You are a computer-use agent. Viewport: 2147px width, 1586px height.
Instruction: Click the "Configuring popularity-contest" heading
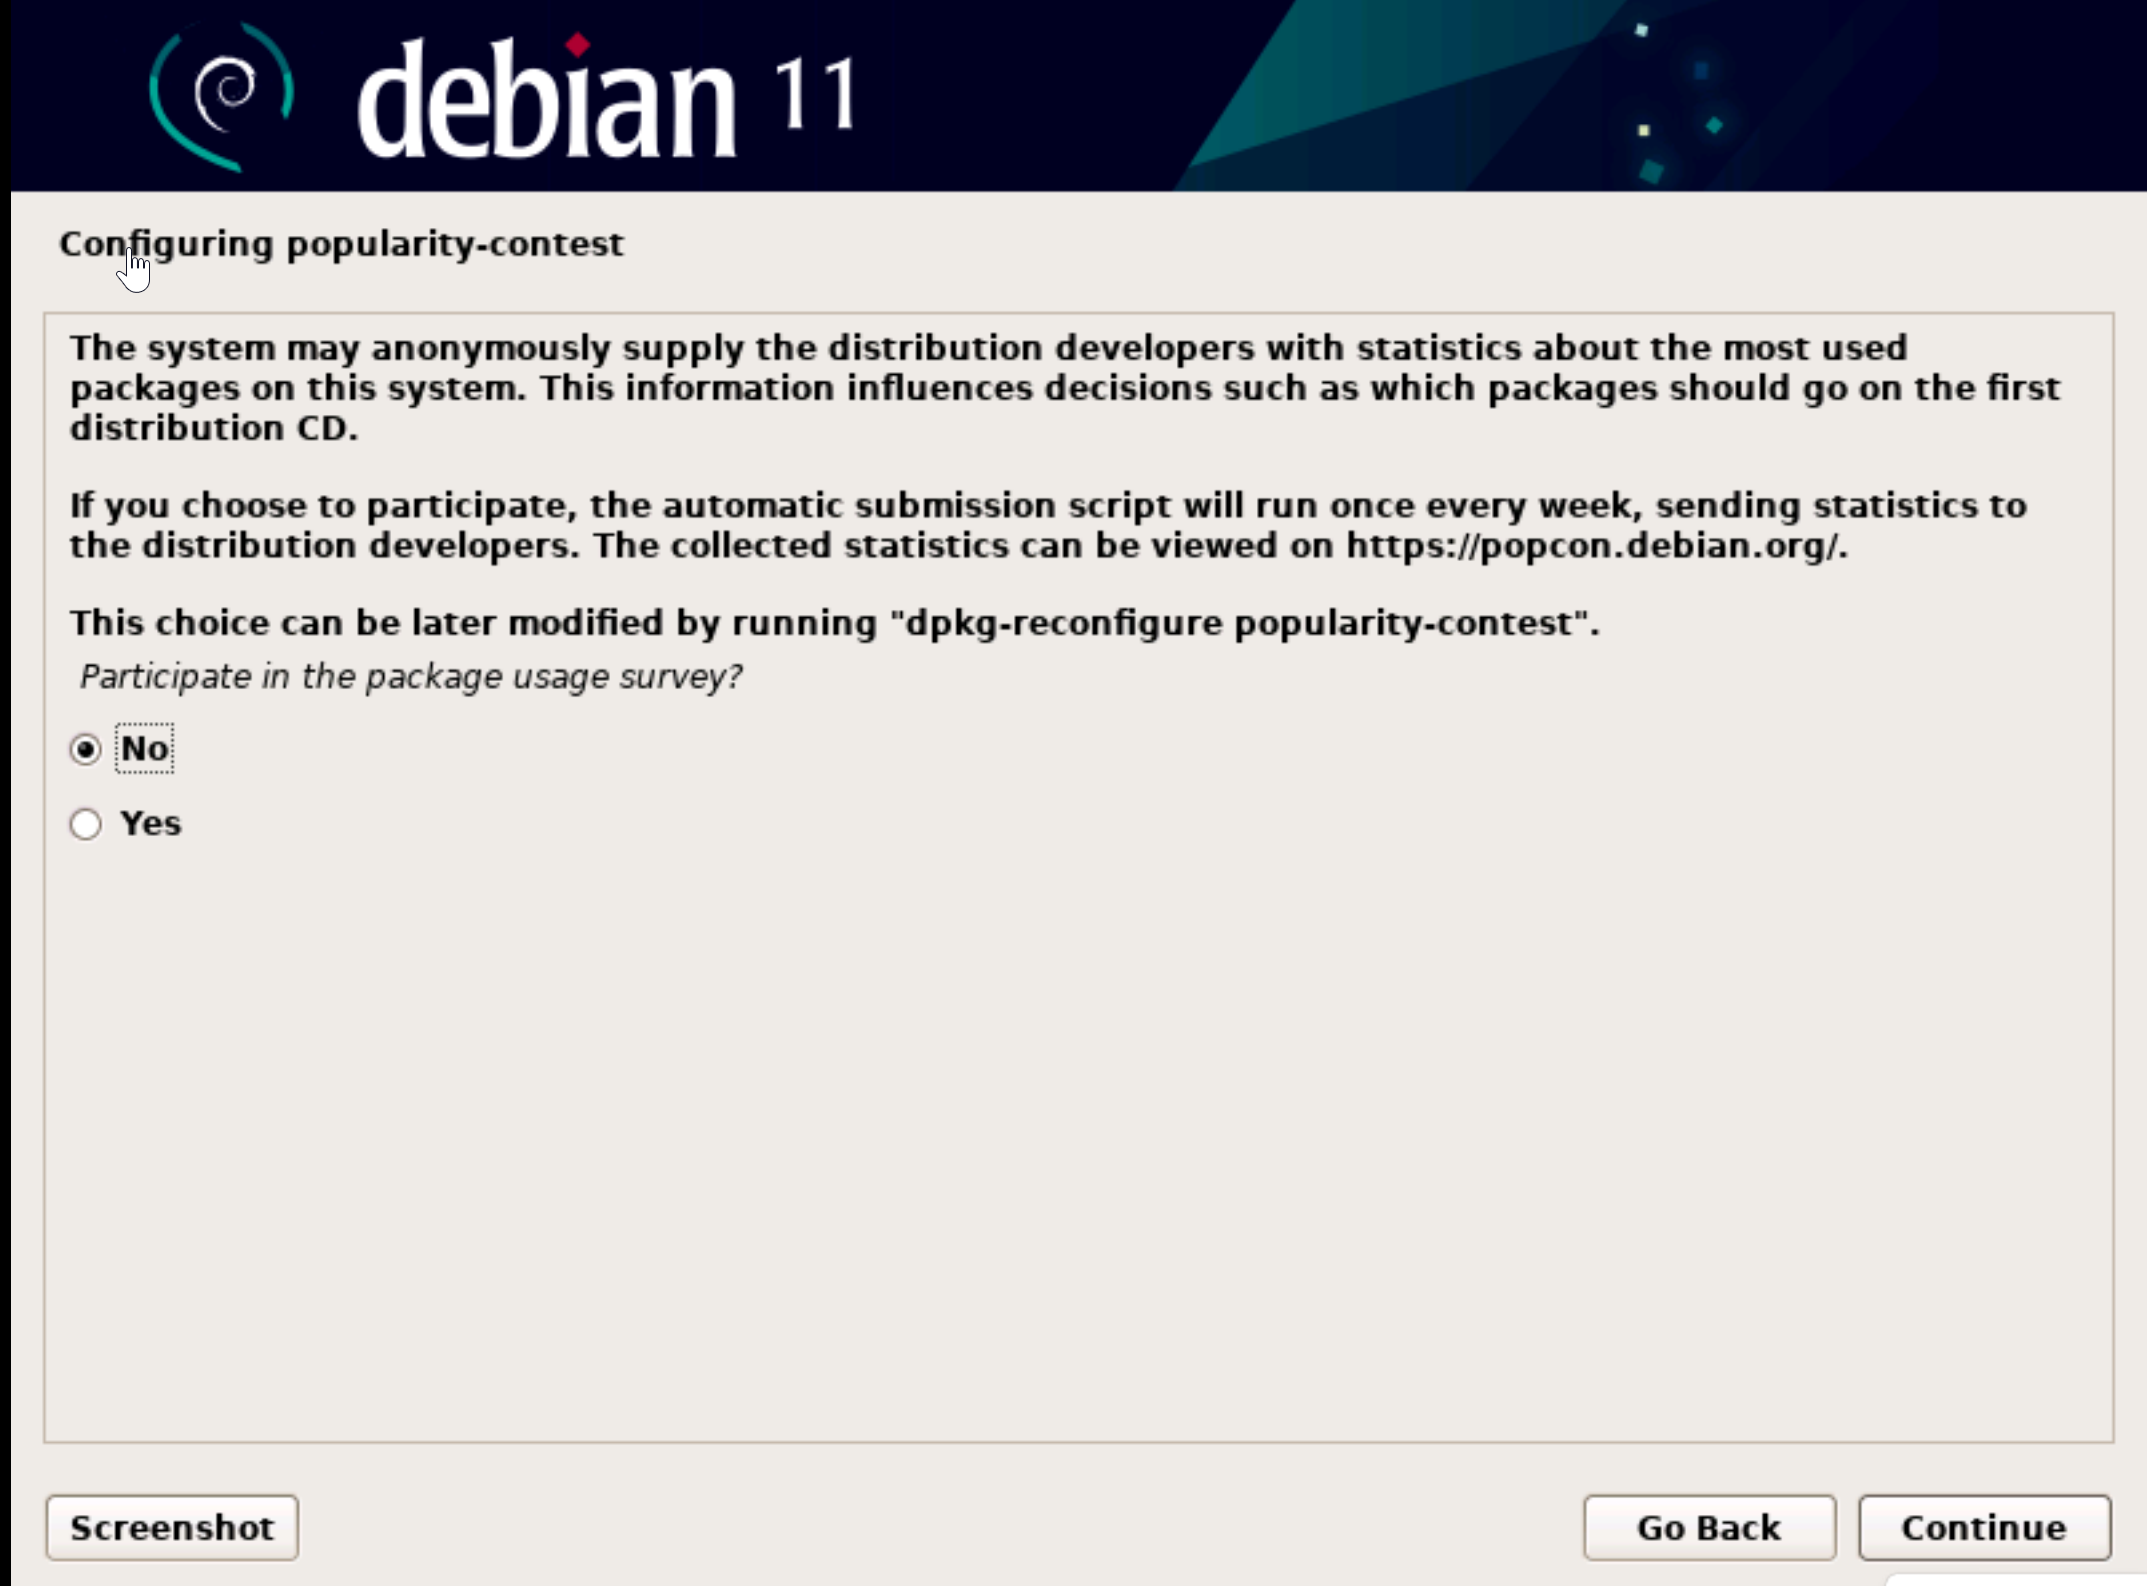341,244
